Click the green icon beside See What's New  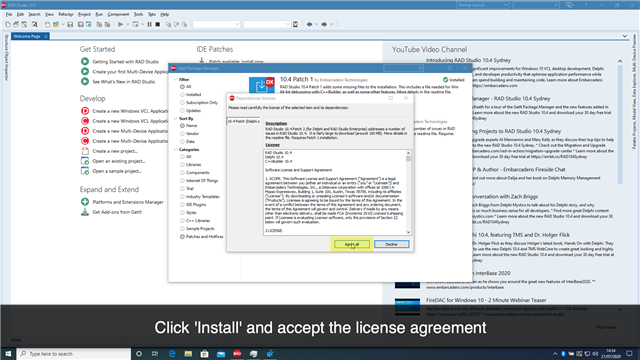85,82
